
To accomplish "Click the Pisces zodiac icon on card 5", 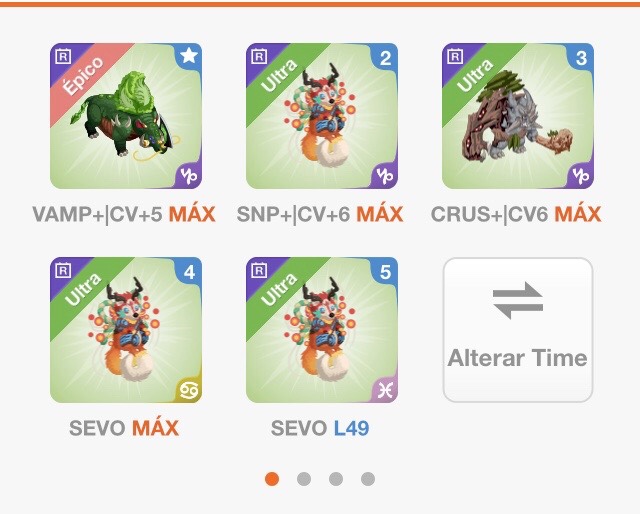I will pos(385,390).
